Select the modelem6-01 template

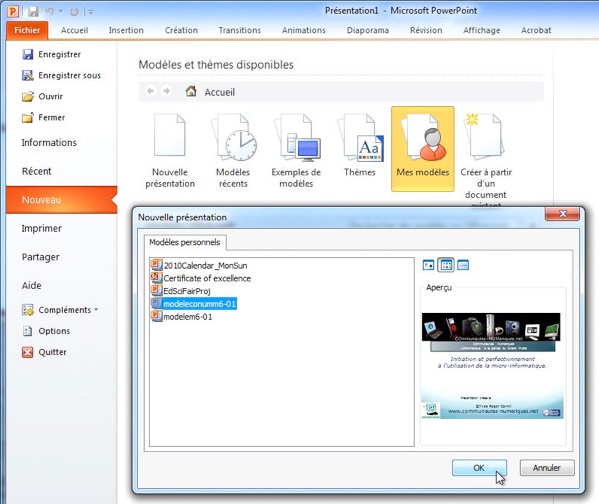point(182,317)
